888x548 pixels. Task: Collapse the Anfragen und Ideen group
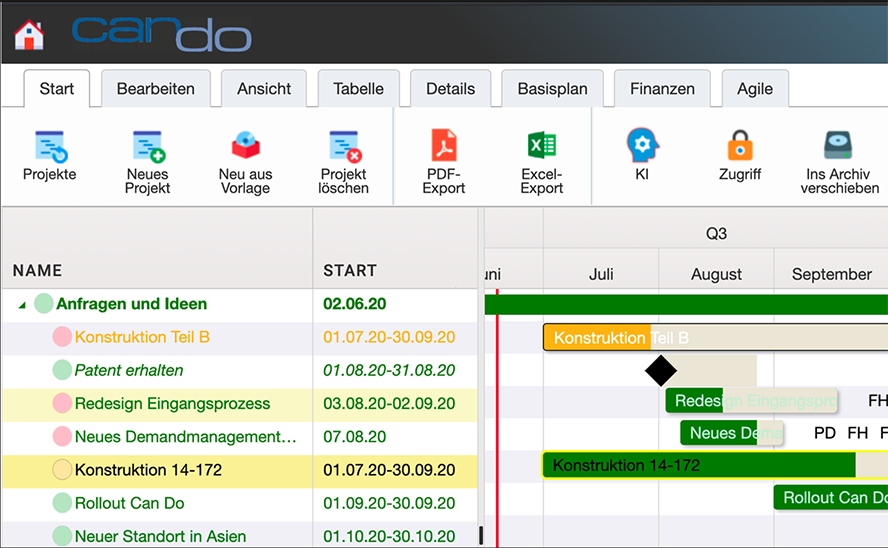(22, 305)
